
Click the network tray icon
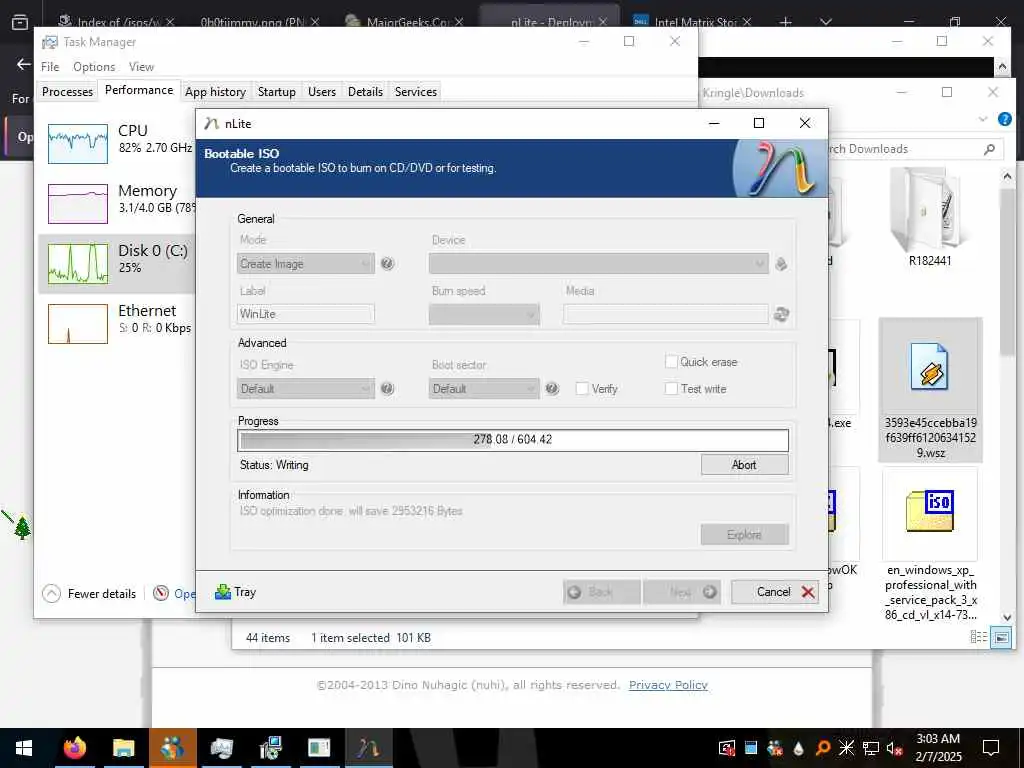871,748
